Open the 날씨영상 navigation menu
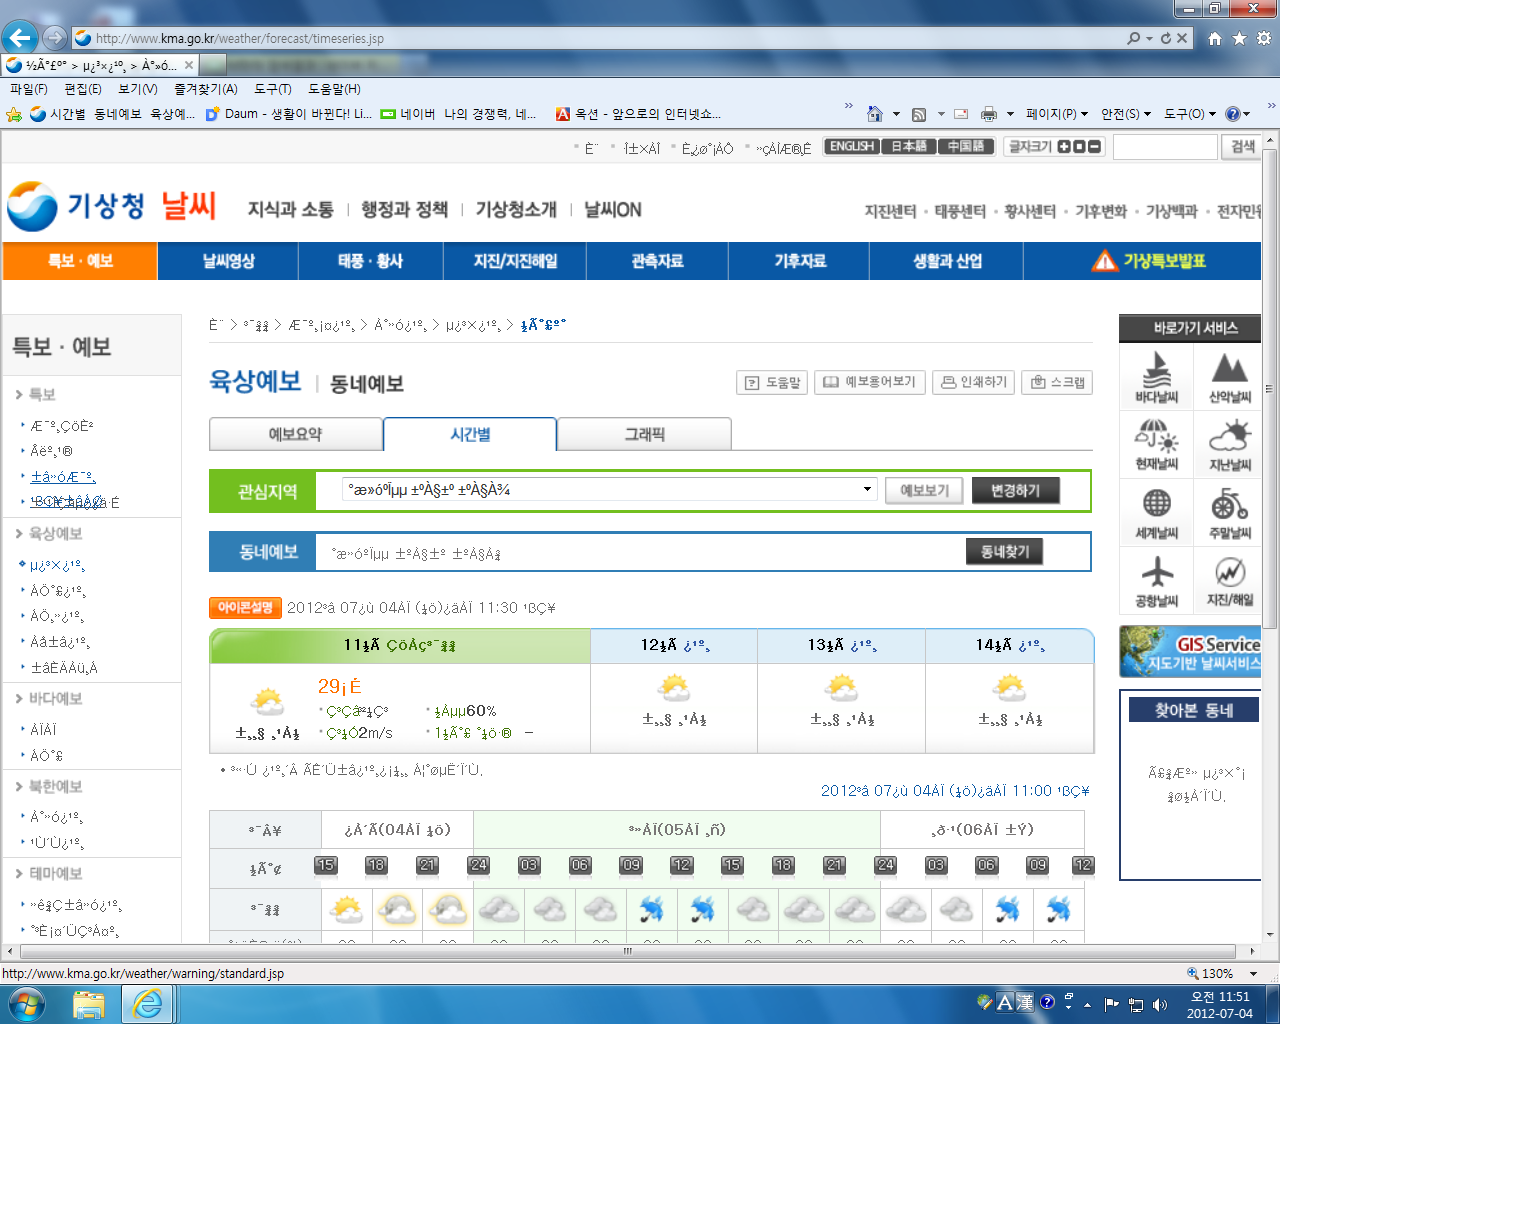 pyautogui.click(x=228, y=261)
